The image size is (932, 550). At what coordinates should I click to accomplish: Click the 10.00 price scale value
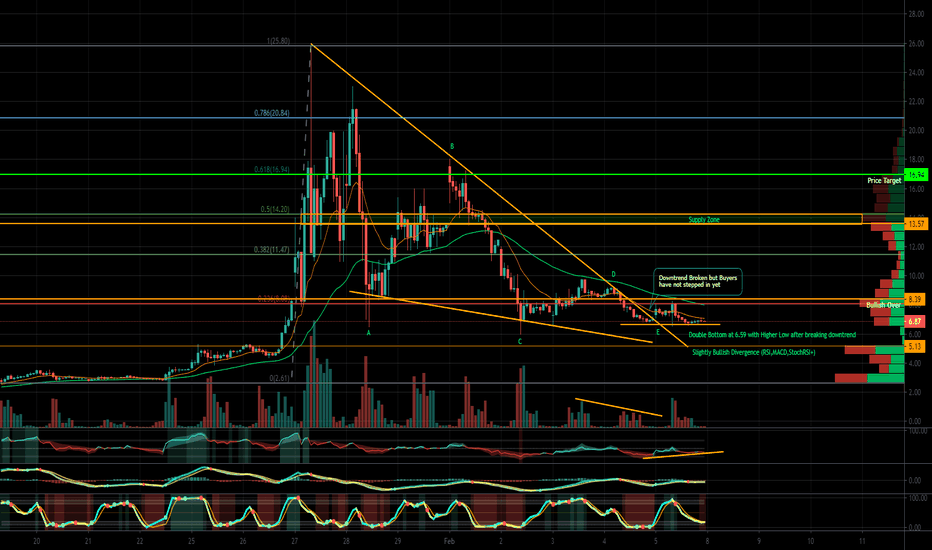(915, 276)
